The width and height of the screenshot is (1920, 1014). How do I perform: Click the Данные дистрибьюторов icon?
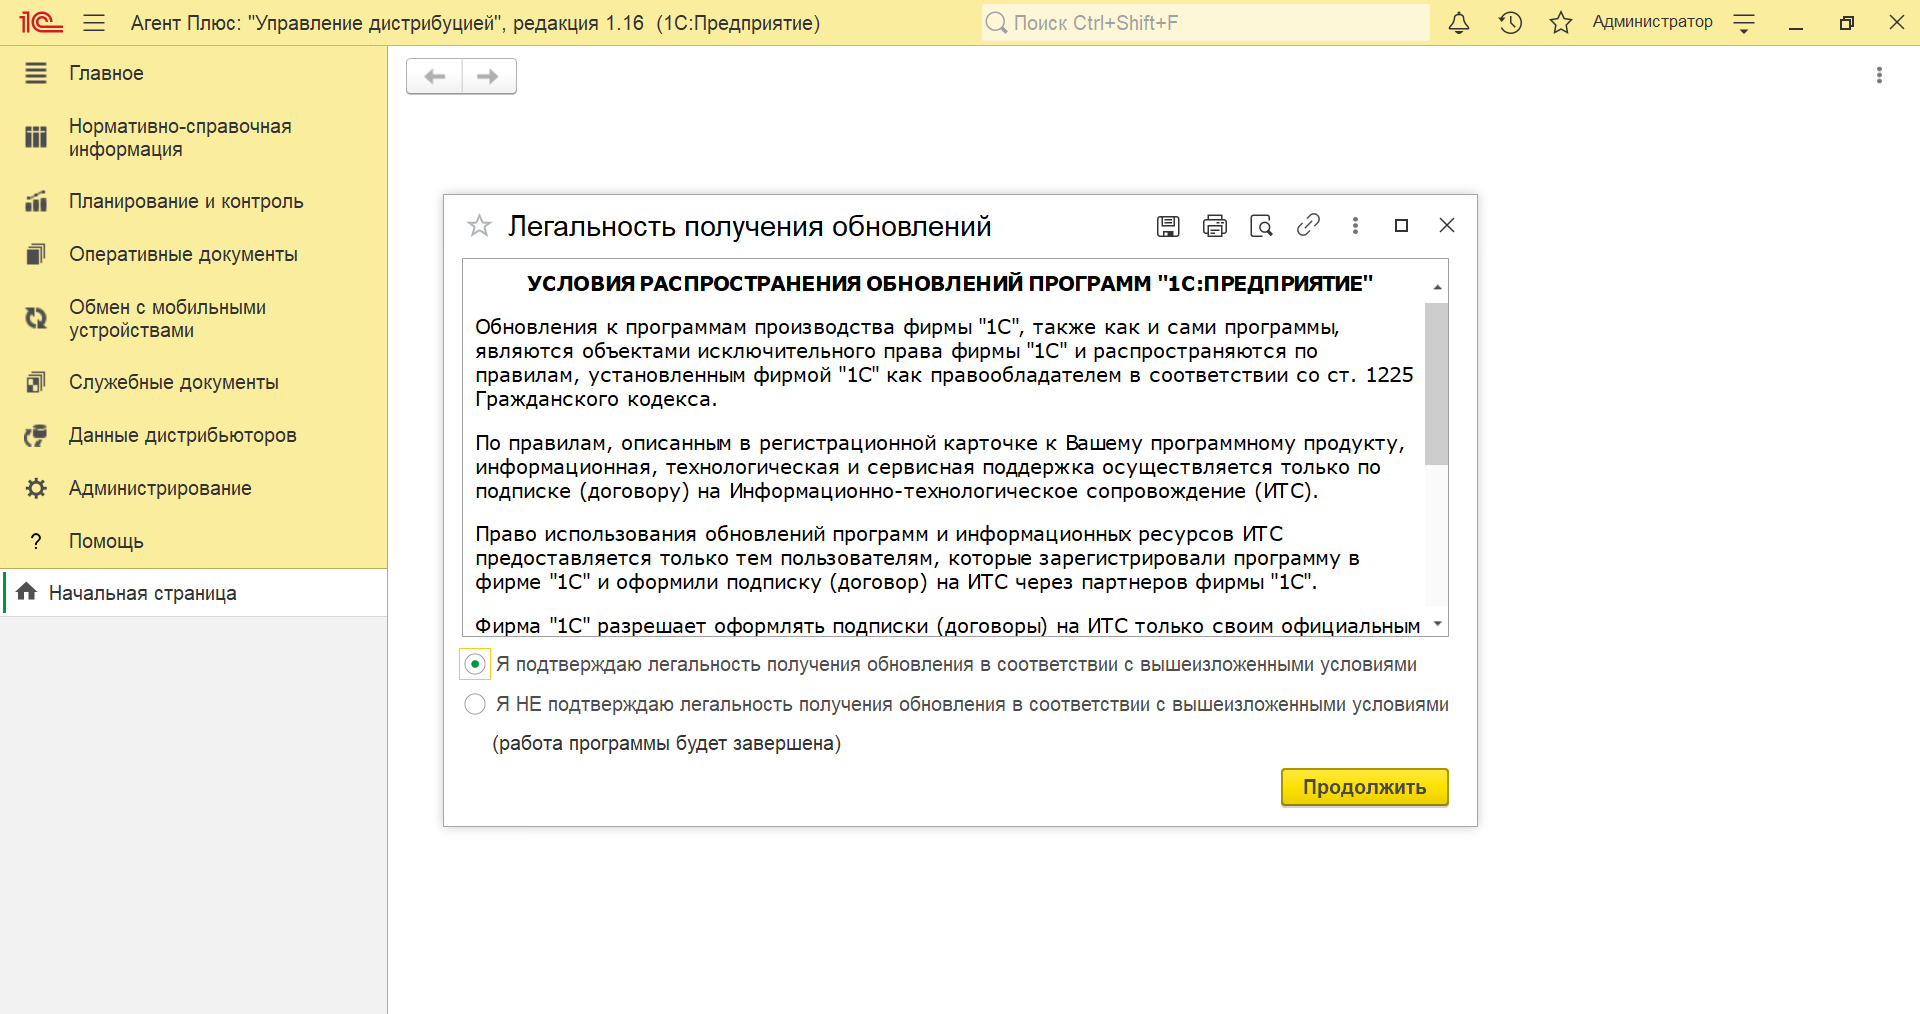[x=36, y=435]
